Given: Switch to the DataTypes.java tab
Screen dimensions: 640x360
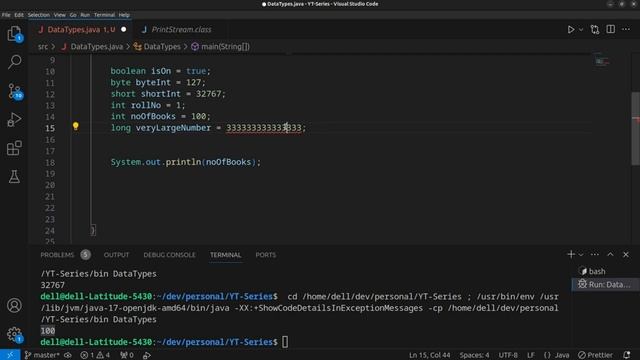Looking at the screenshot, I should (x=81, y=29).
